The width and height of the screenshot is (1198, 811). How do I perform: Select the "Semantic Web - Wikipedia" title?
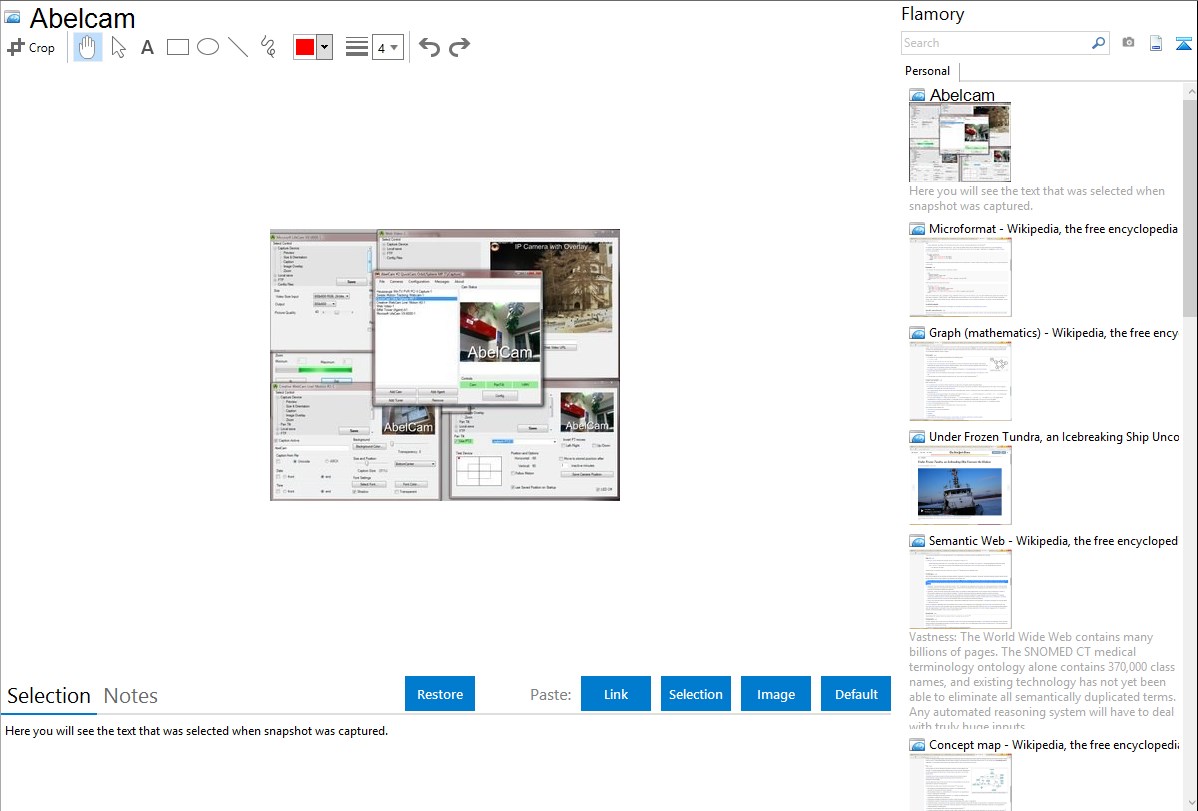pos(1053,540)
